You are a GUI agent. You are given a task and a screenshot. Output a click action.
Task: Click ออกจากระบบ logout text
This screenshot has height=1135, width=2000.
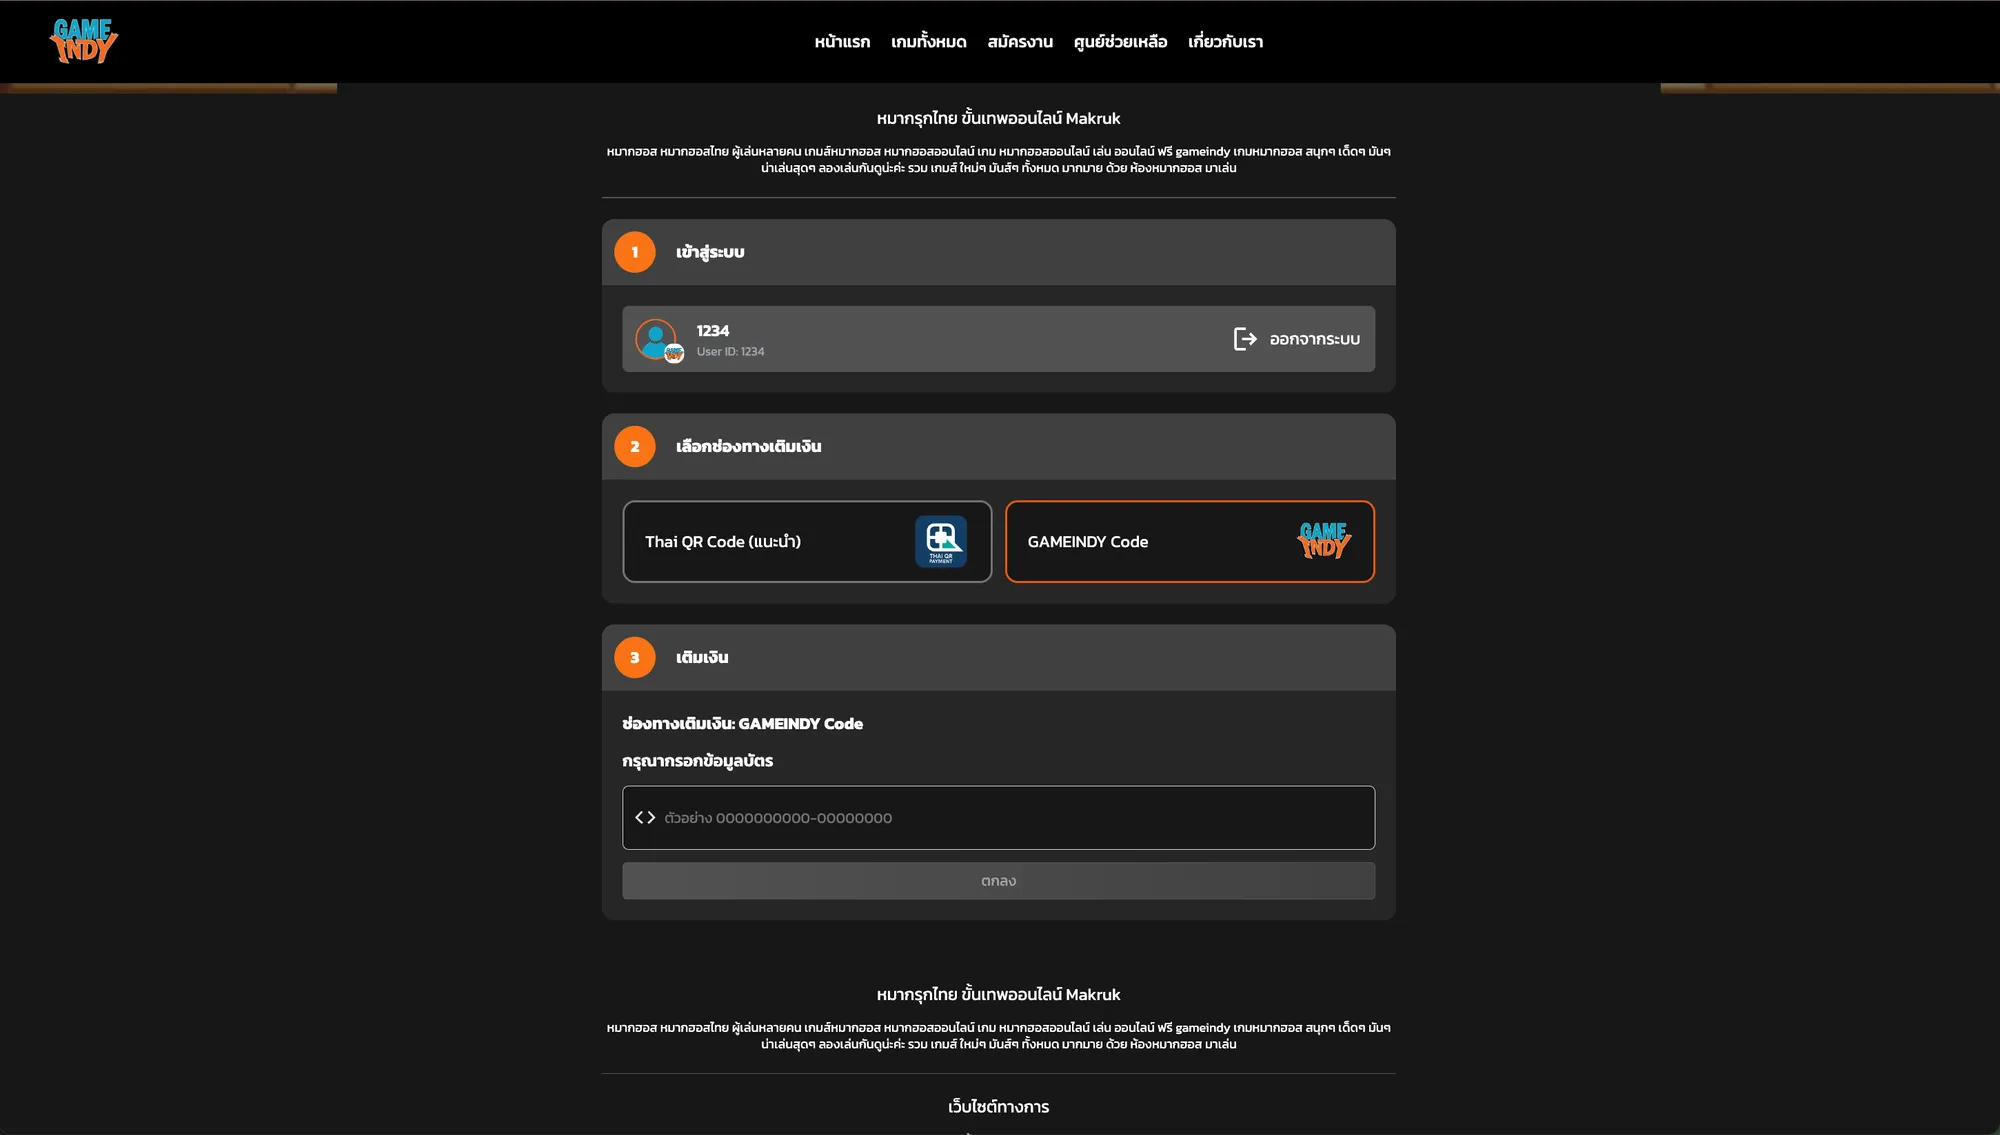(x=1314, y=340)
